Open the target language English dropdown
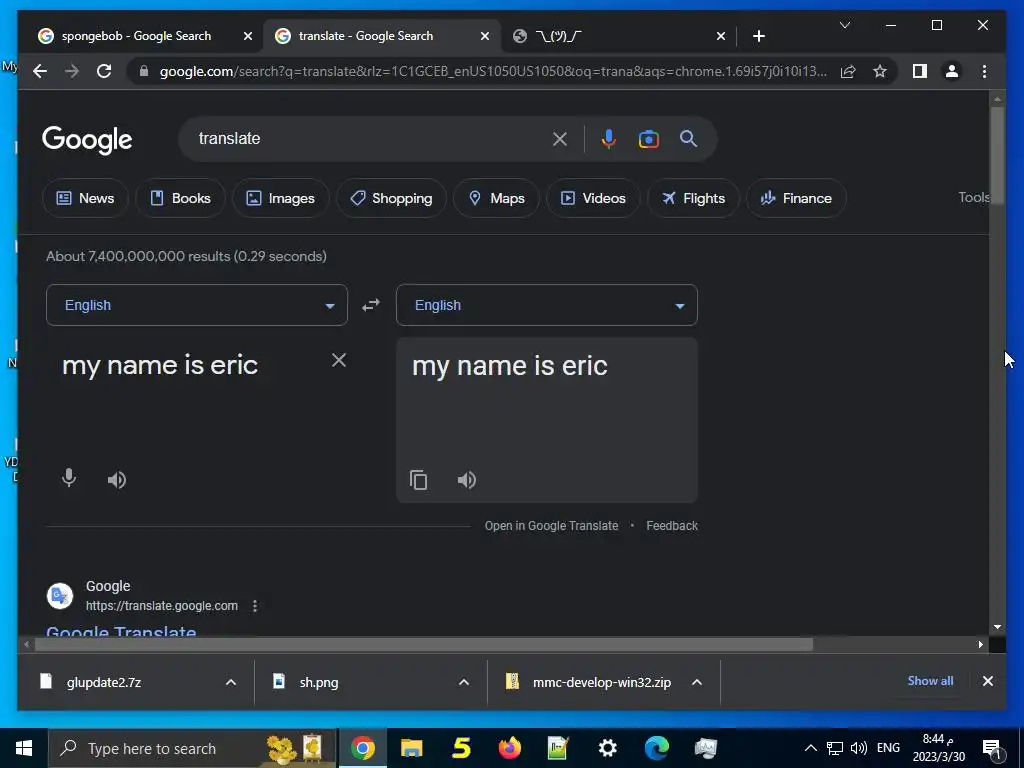The width and height of the screenshot is (1024, 768). [x=547, y=305]
